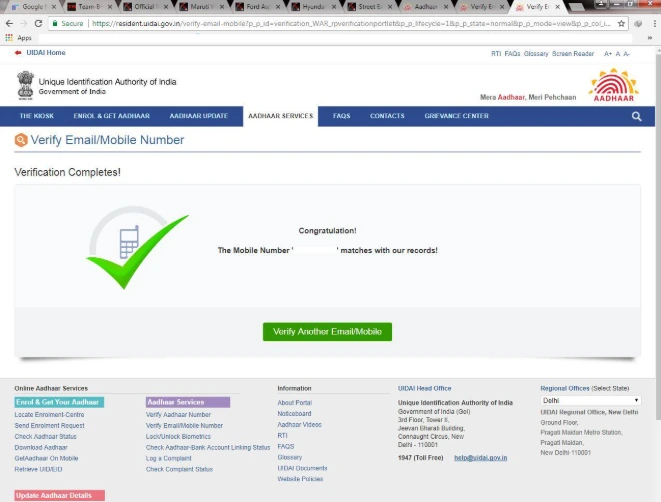661x502 pixels.
Task: Open THE KIOSK menu
Action: [37, 116]
